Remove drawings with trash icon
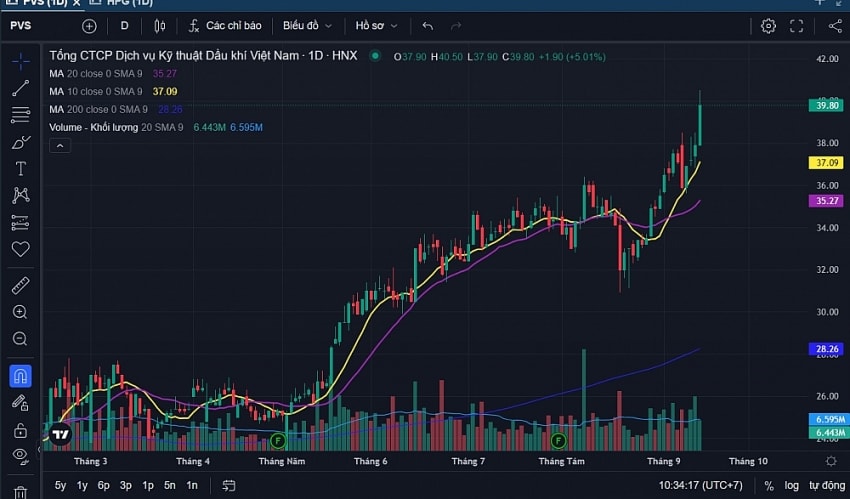The height and width of the screenshot is (499, 850). point(21,492)
